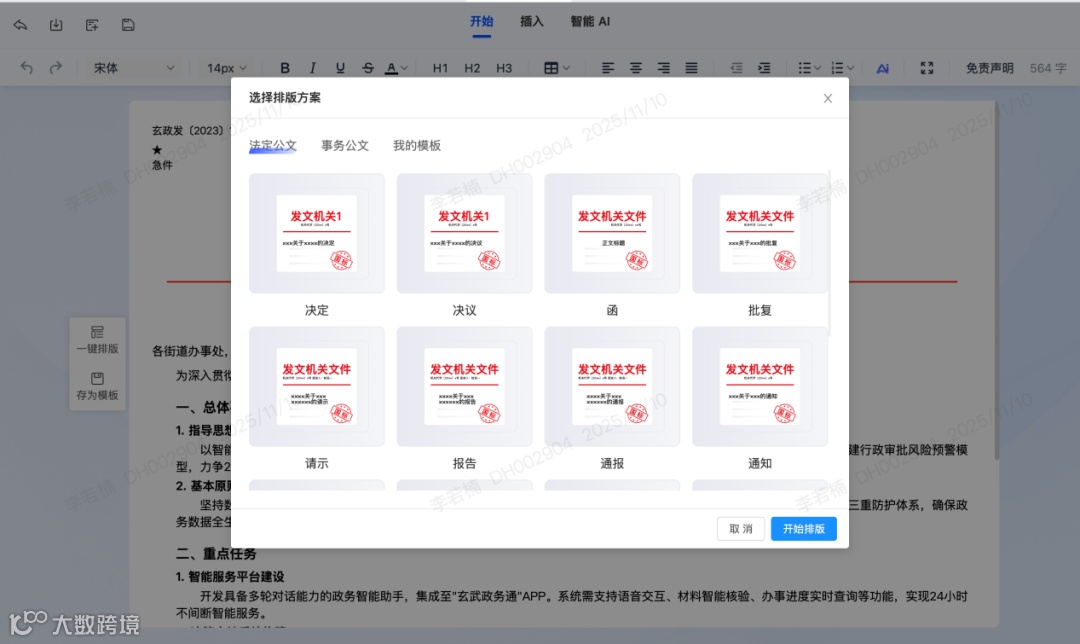This screenshot has height=644, width=1080.
Task: Choose the 通报 template thumbnail
Action: (612, 386)
